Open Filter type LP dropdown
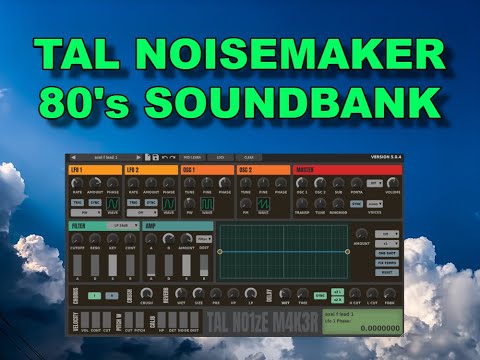This screenshot has height=360, width=480. pyautogui.click(x=123, y=226)
